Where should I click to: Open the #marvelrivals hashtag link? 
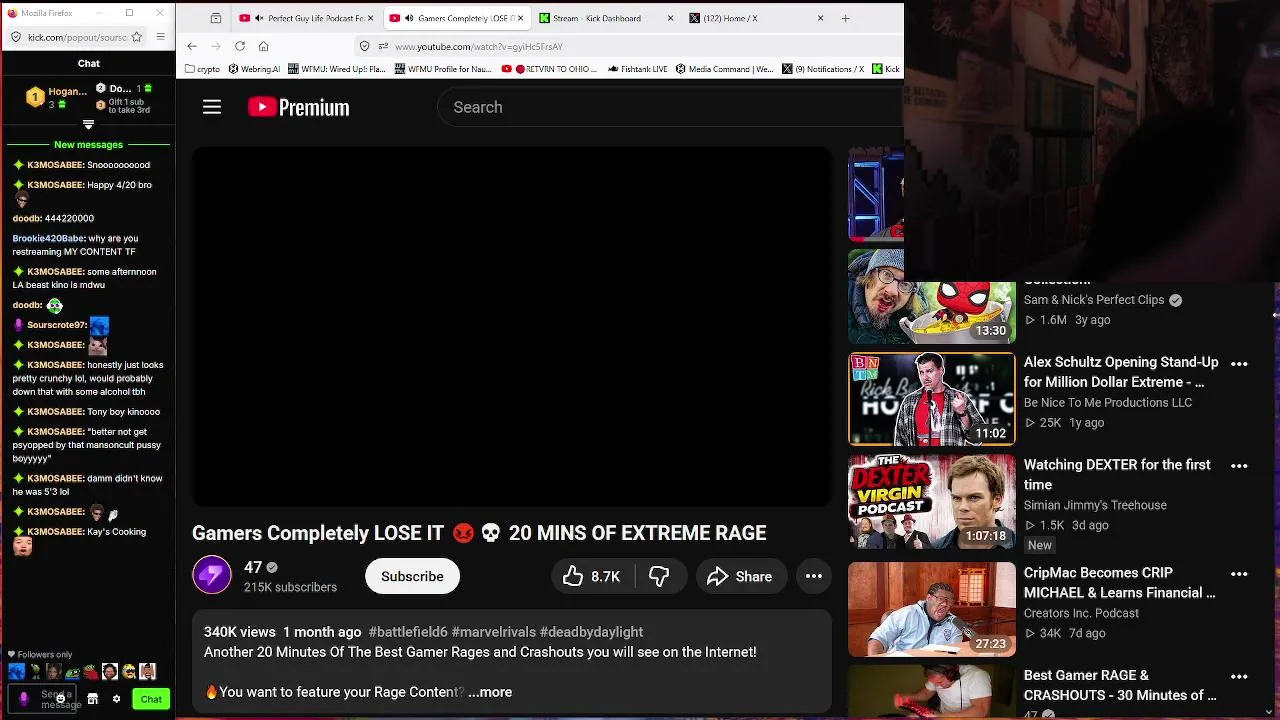click(x=493, y=632)
